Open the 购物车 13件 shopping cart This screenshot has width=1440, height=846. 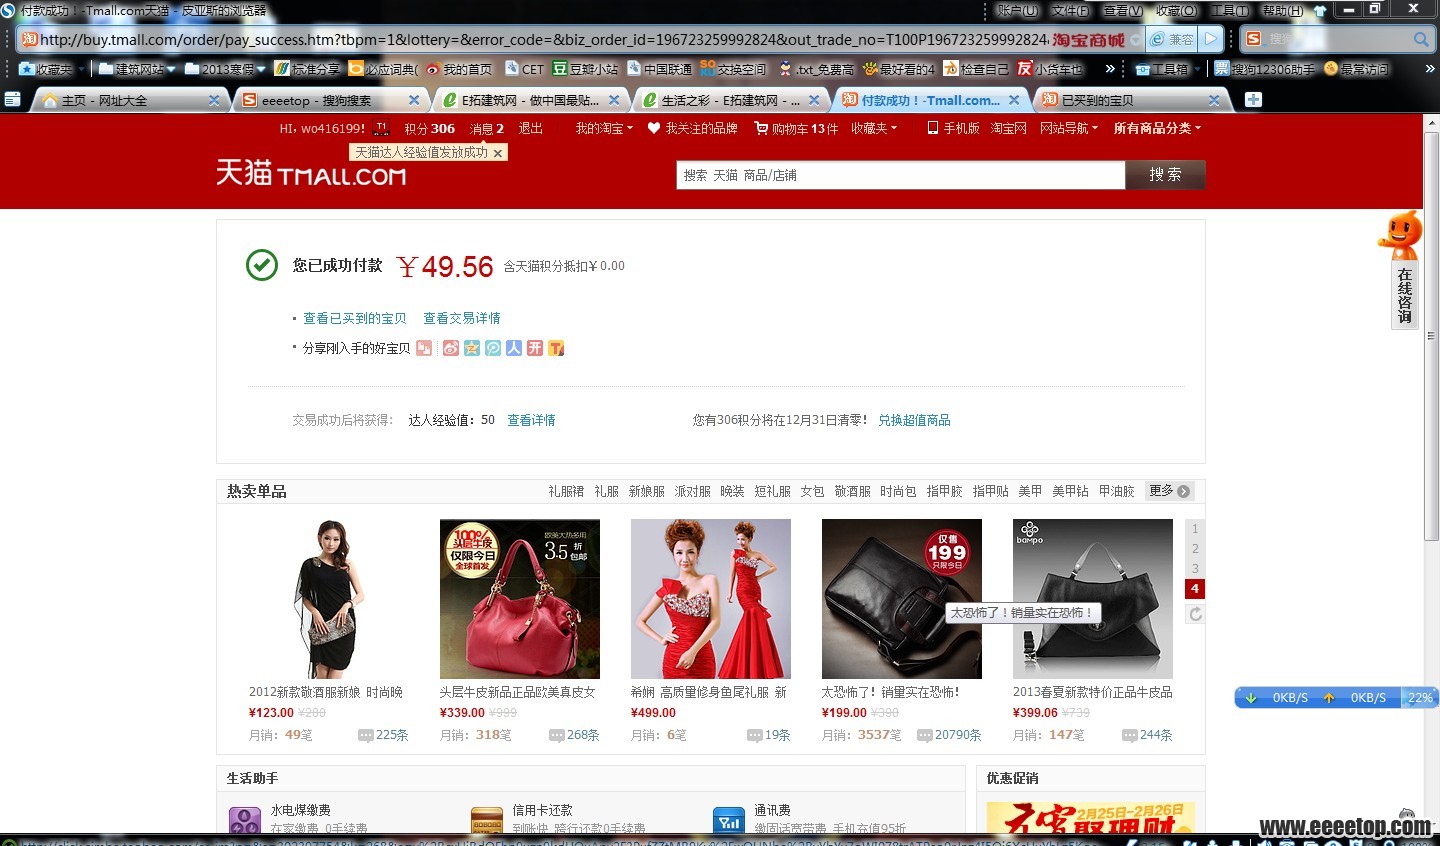pos(796,128)
